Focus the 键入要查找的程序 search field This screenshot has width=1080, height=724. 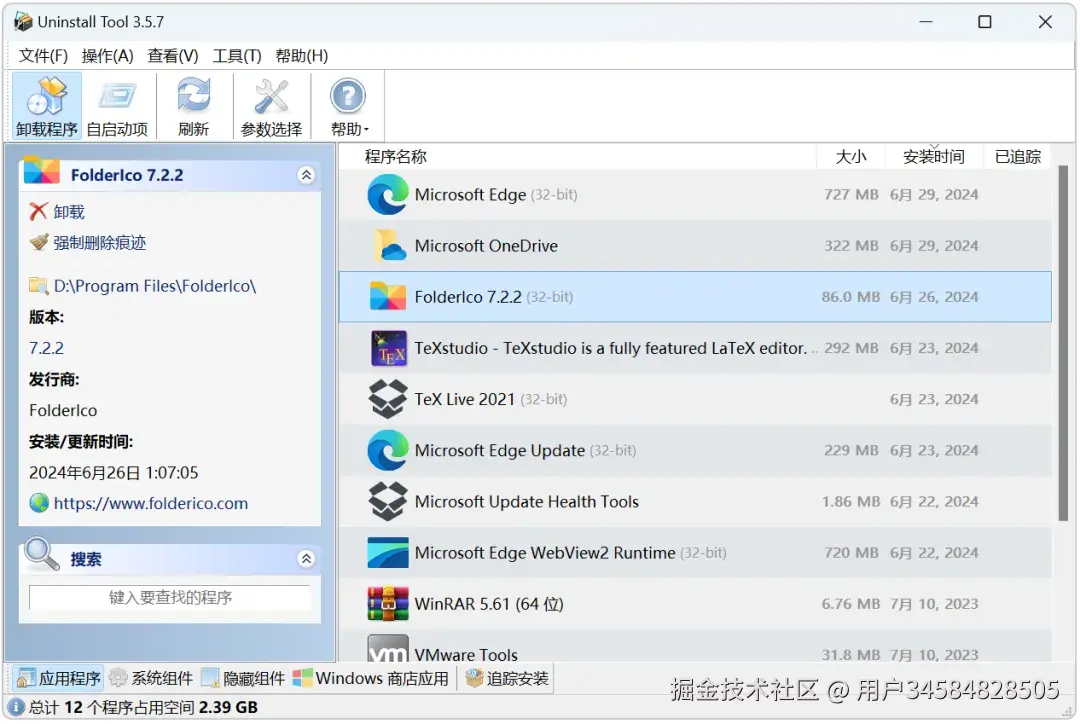170,598
